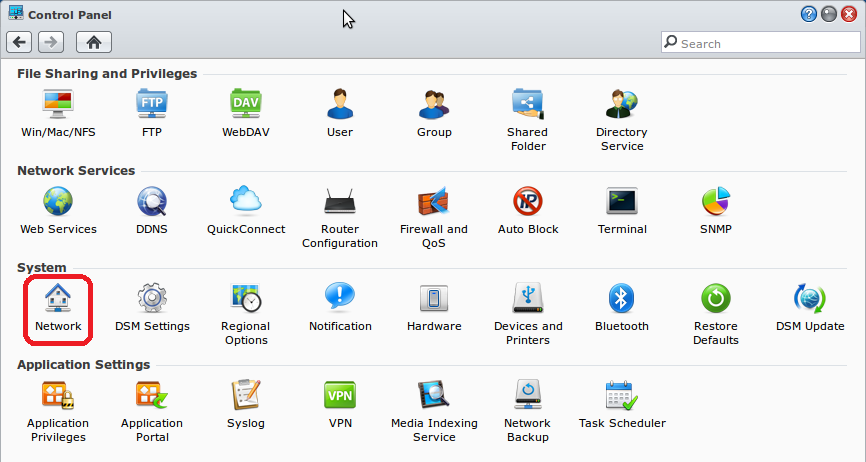Open the Regional Options icon
This screenshot has width=866, height=462.
pos(246,298)
